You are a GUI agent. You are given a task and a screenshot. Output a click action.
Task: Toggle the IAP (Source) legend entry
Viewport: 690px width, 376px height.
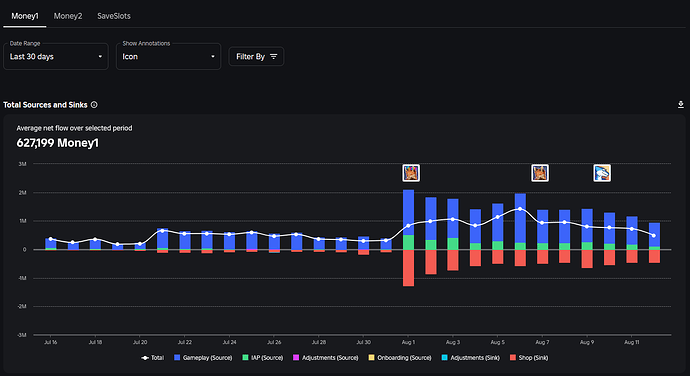263,358
